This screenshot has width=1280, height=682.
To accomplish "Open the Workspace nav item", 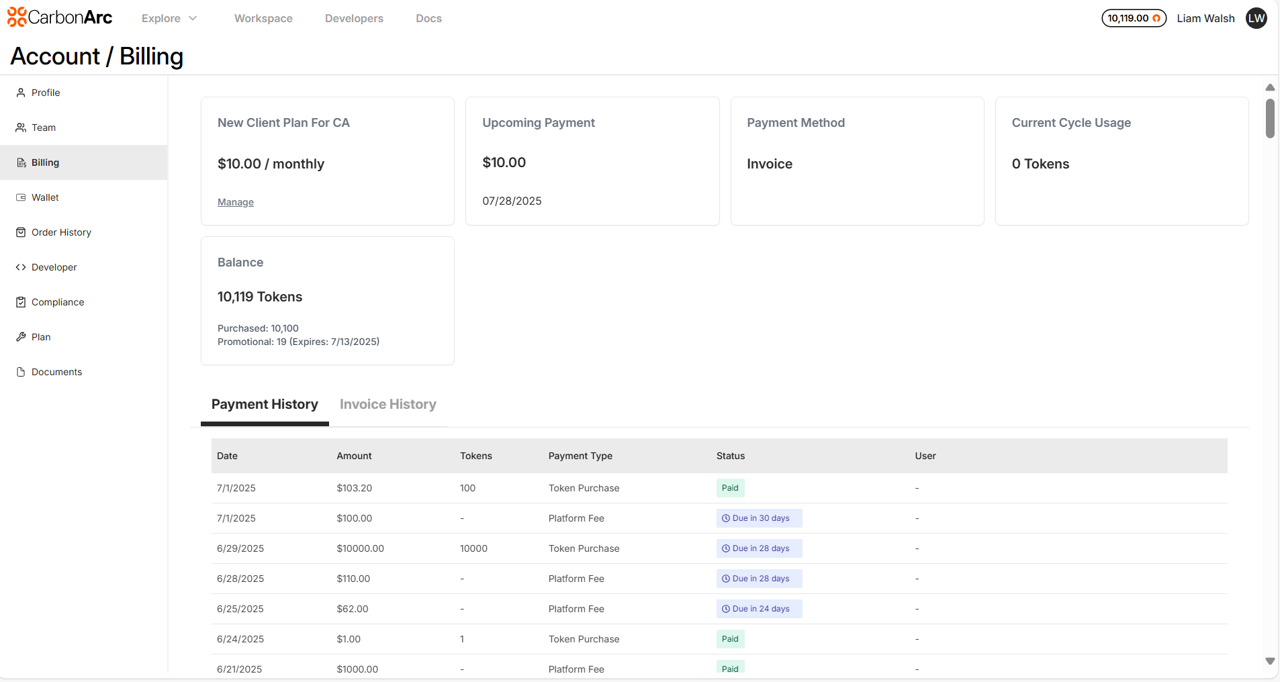I will click(263, 18).
